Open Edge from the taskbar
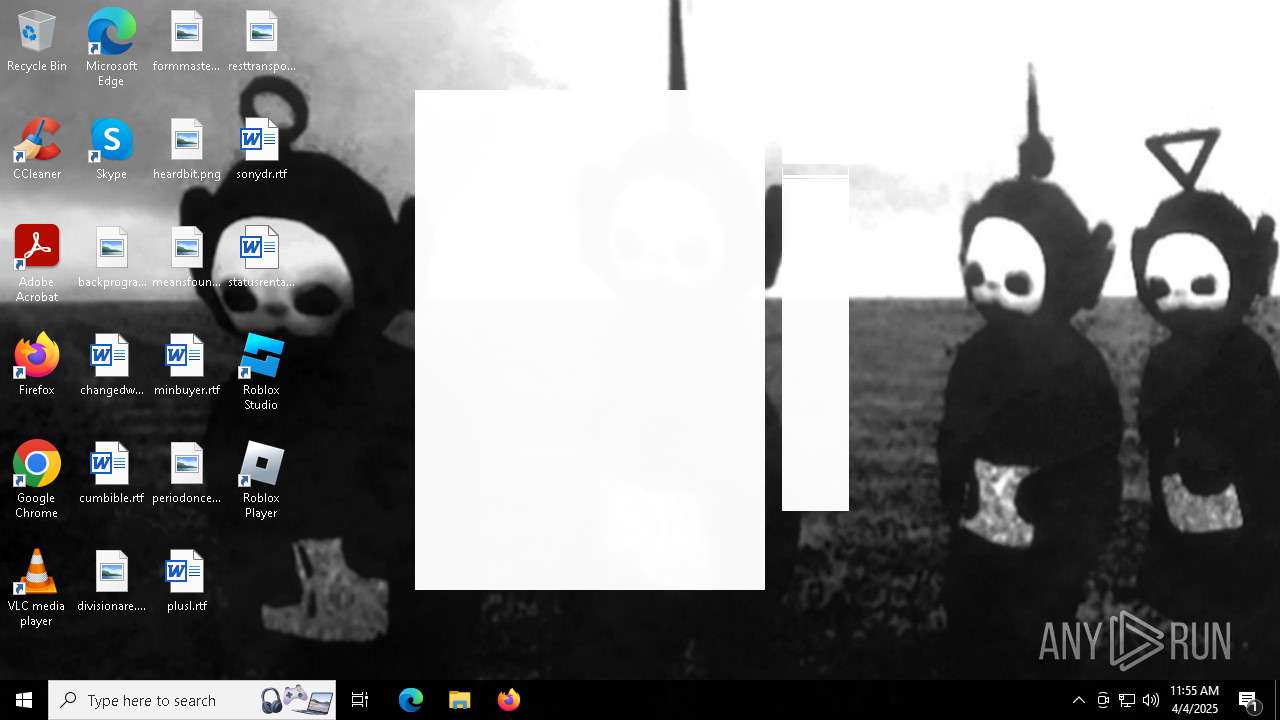 [x=411, y=700]
